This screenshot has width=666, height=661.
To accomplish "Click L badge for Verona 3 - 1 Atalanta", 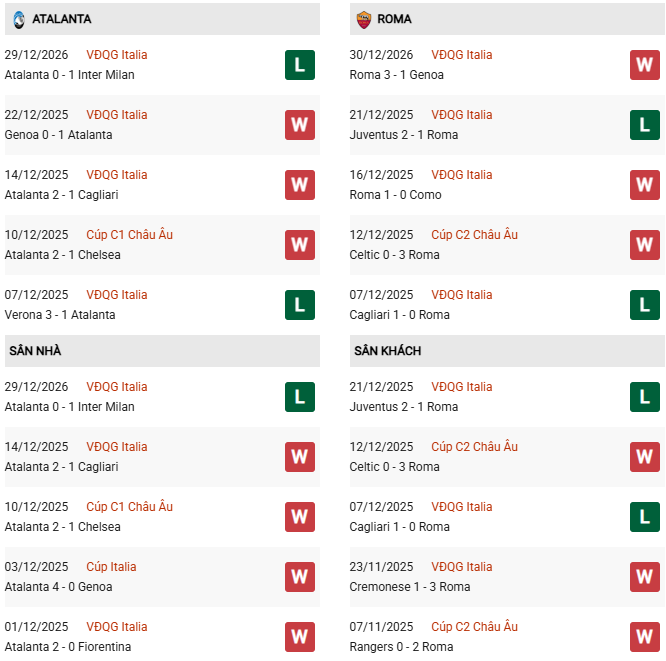I will point(299,305).
